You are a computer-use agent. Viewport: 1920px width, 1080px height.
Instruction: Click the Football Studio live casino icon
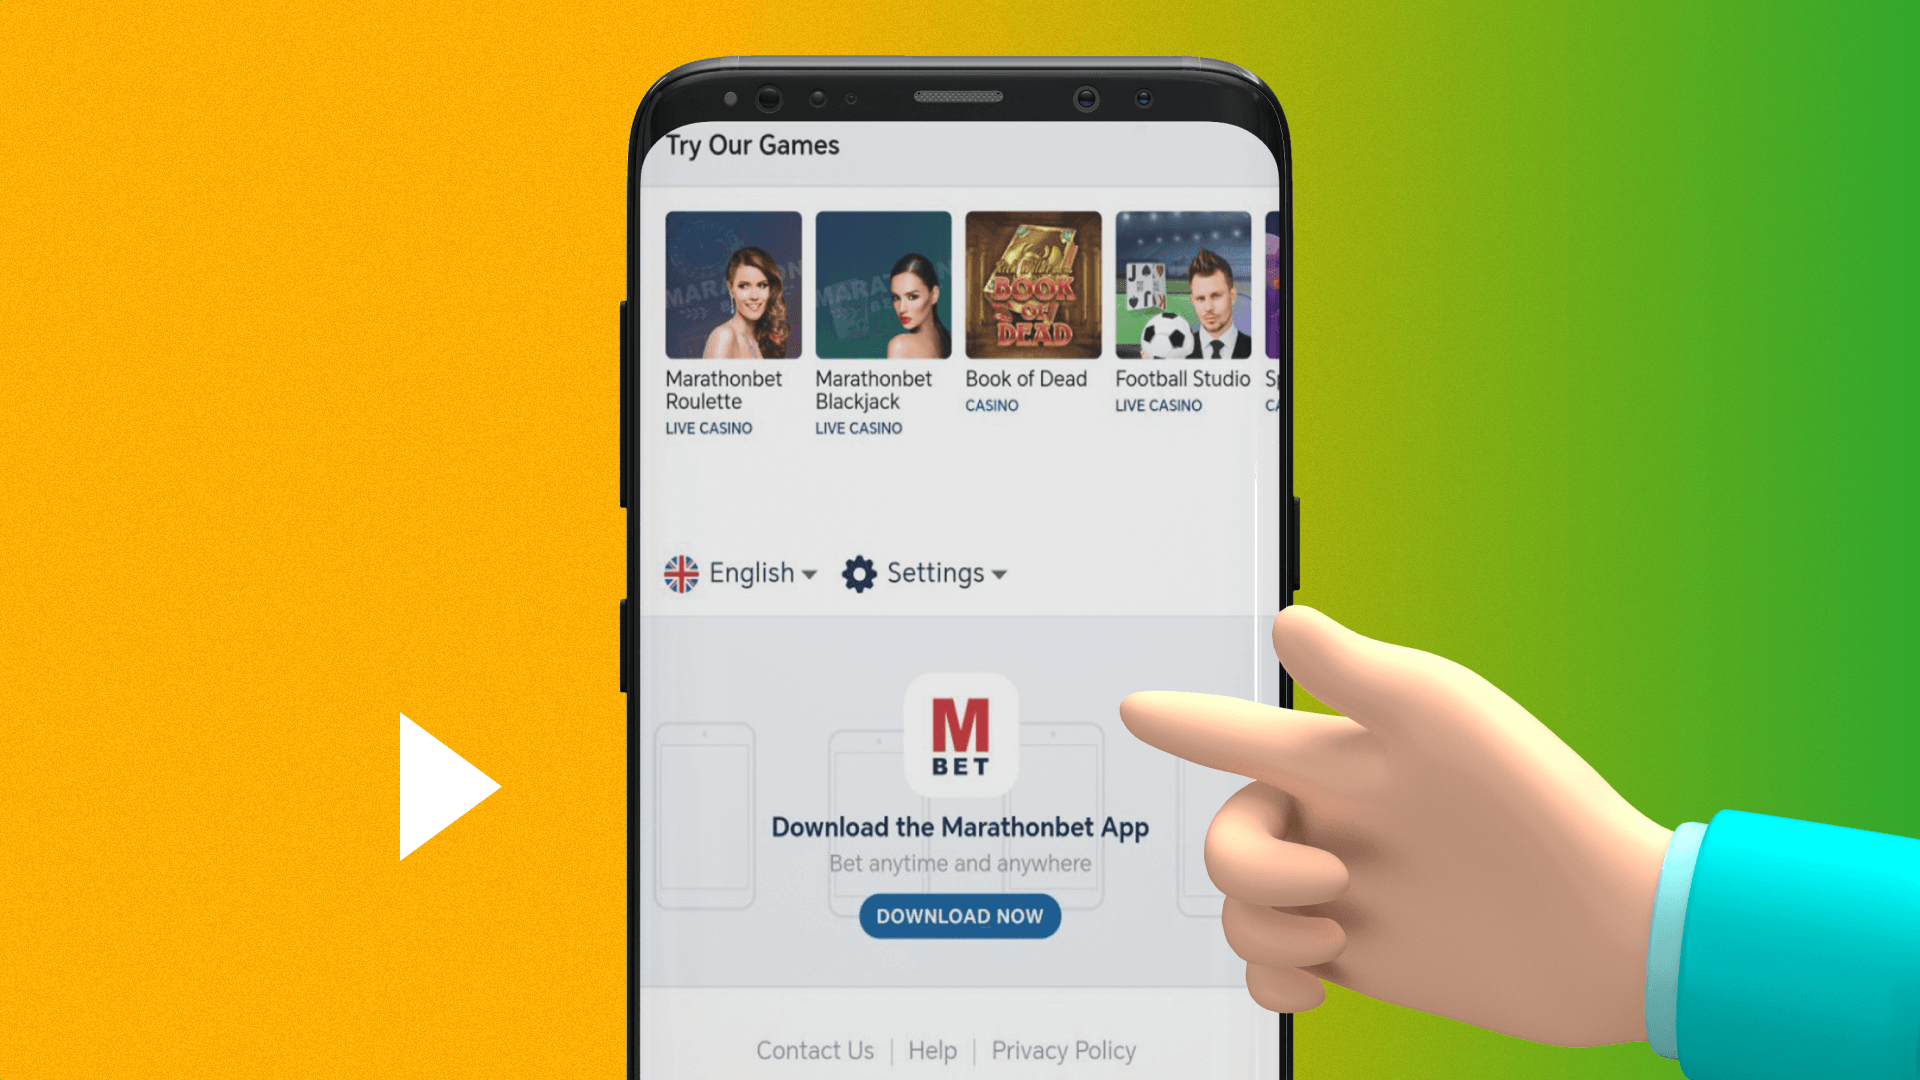coord(1182,285)
